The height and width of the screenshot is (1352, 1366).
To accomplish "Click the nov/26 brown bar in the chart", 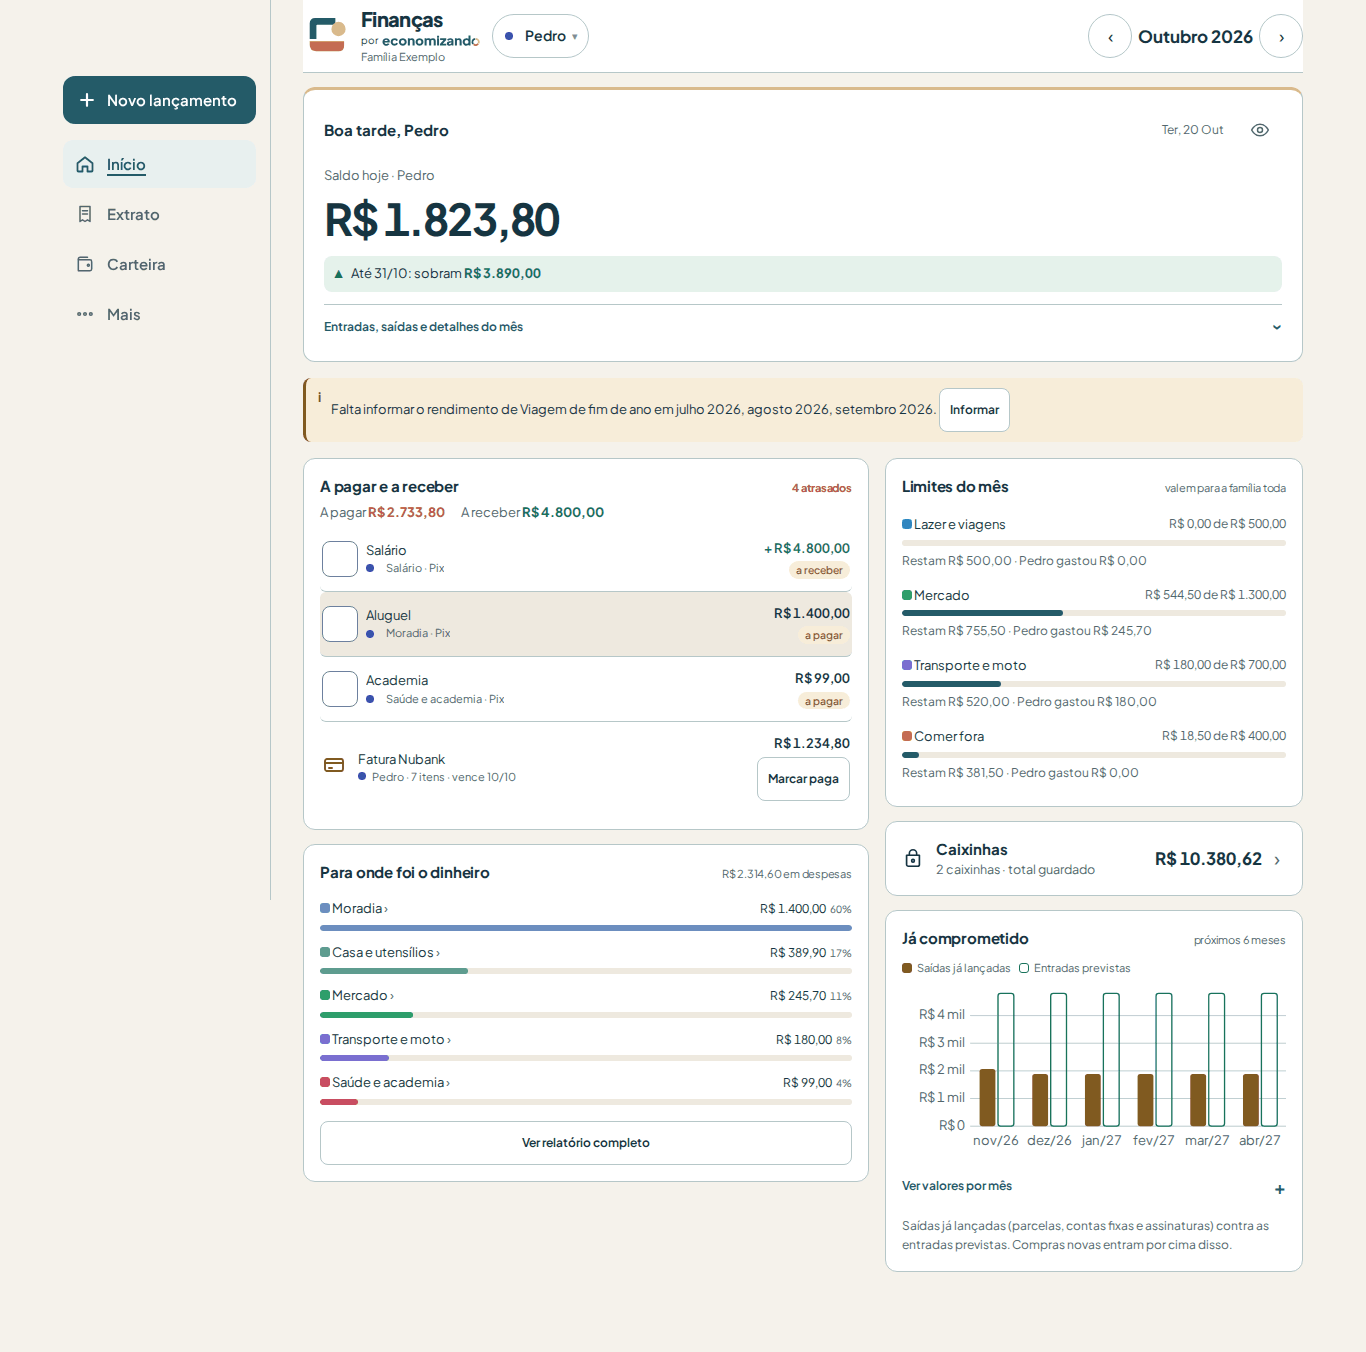I will pos(987,1097).
